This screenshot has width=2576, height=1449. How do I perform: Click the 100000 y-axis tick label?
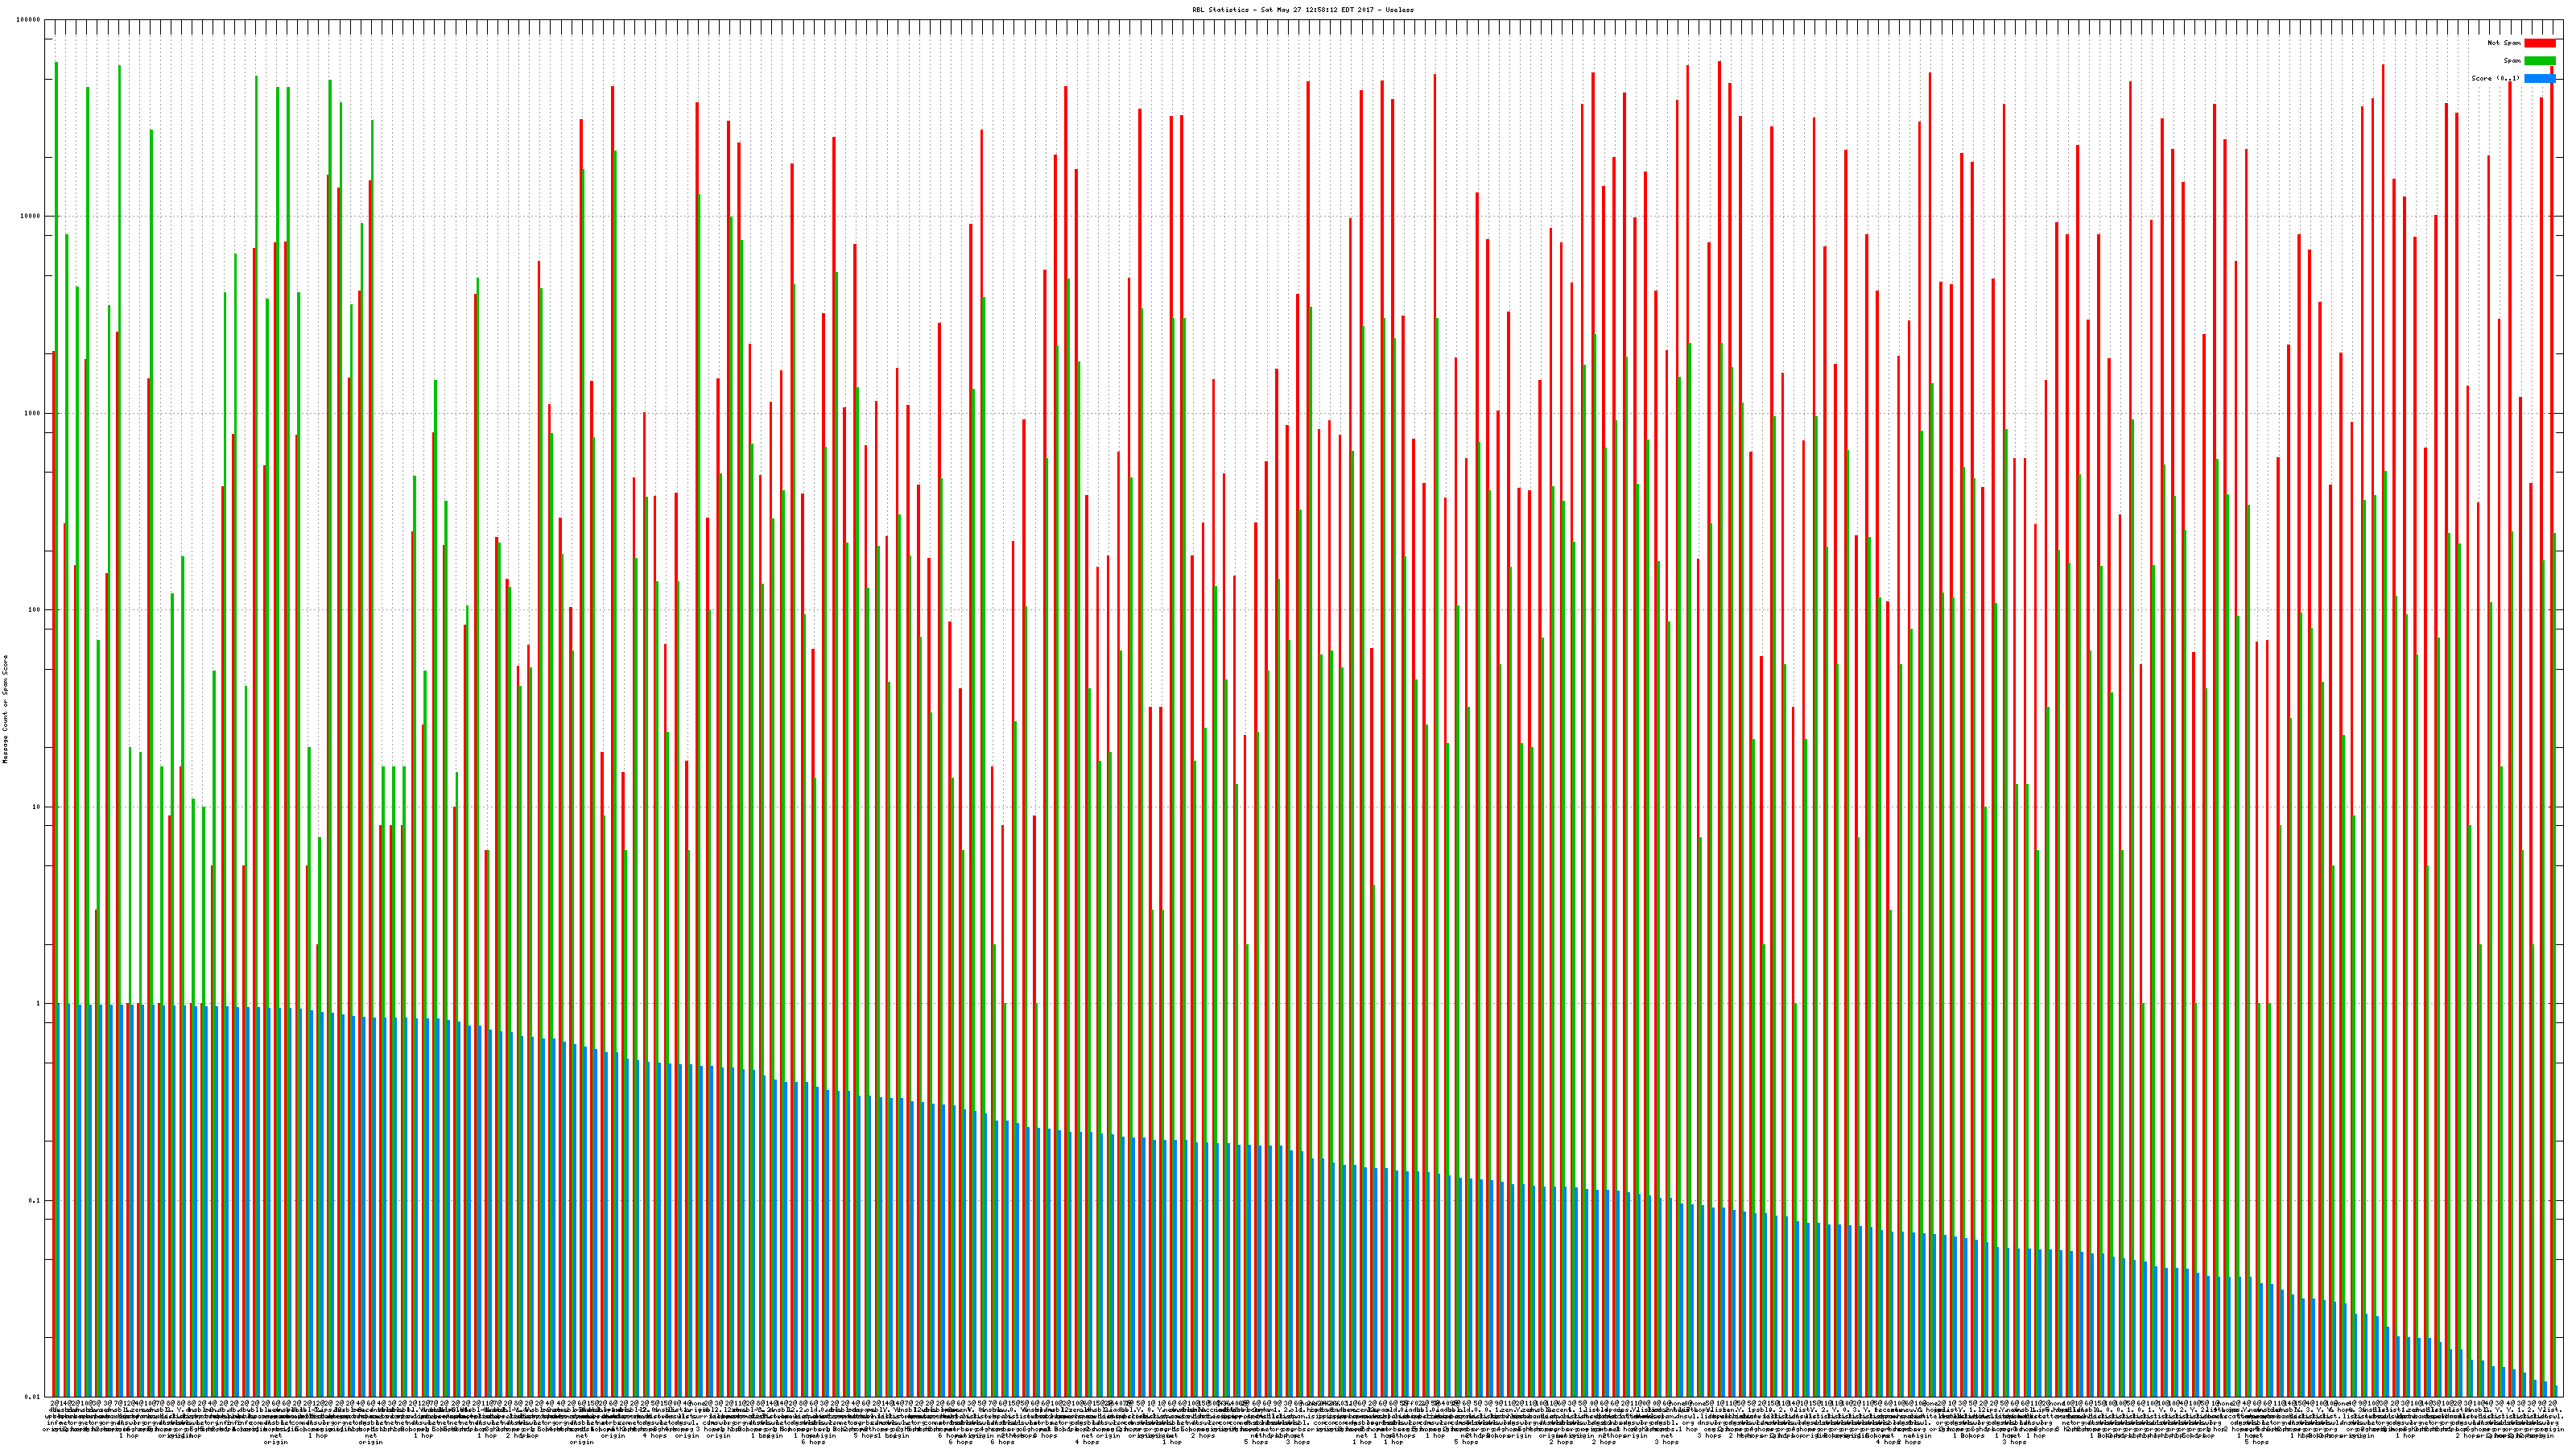pyautogui.click(x=29, y=20)
